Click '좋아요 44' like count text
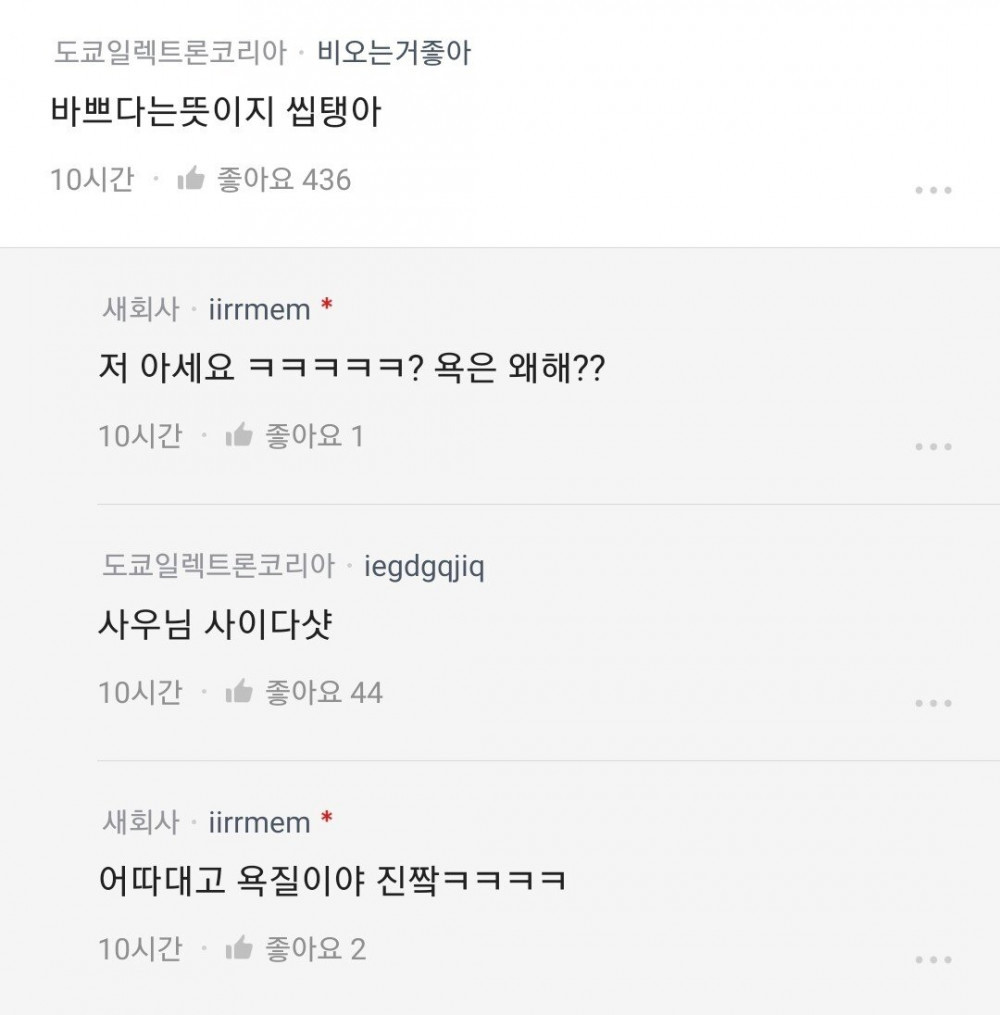Image resolution: width=1000 pixels, height=1015 pixels. [x=323, y=692]
